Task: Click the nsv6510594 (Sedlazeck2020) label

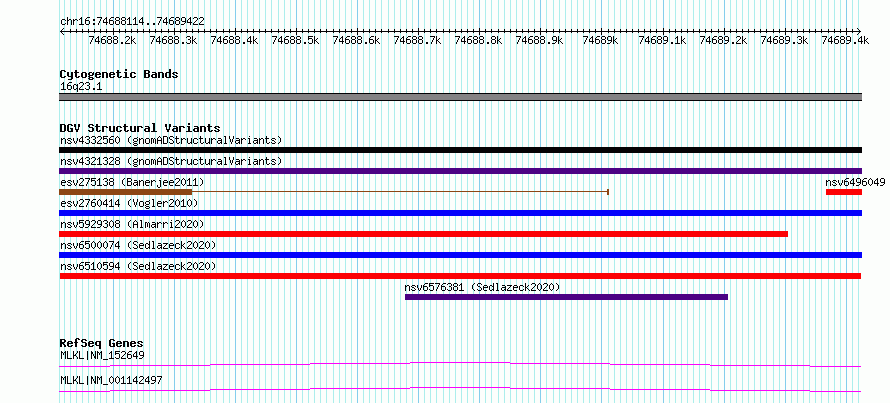Action: (x=138, y=266)
